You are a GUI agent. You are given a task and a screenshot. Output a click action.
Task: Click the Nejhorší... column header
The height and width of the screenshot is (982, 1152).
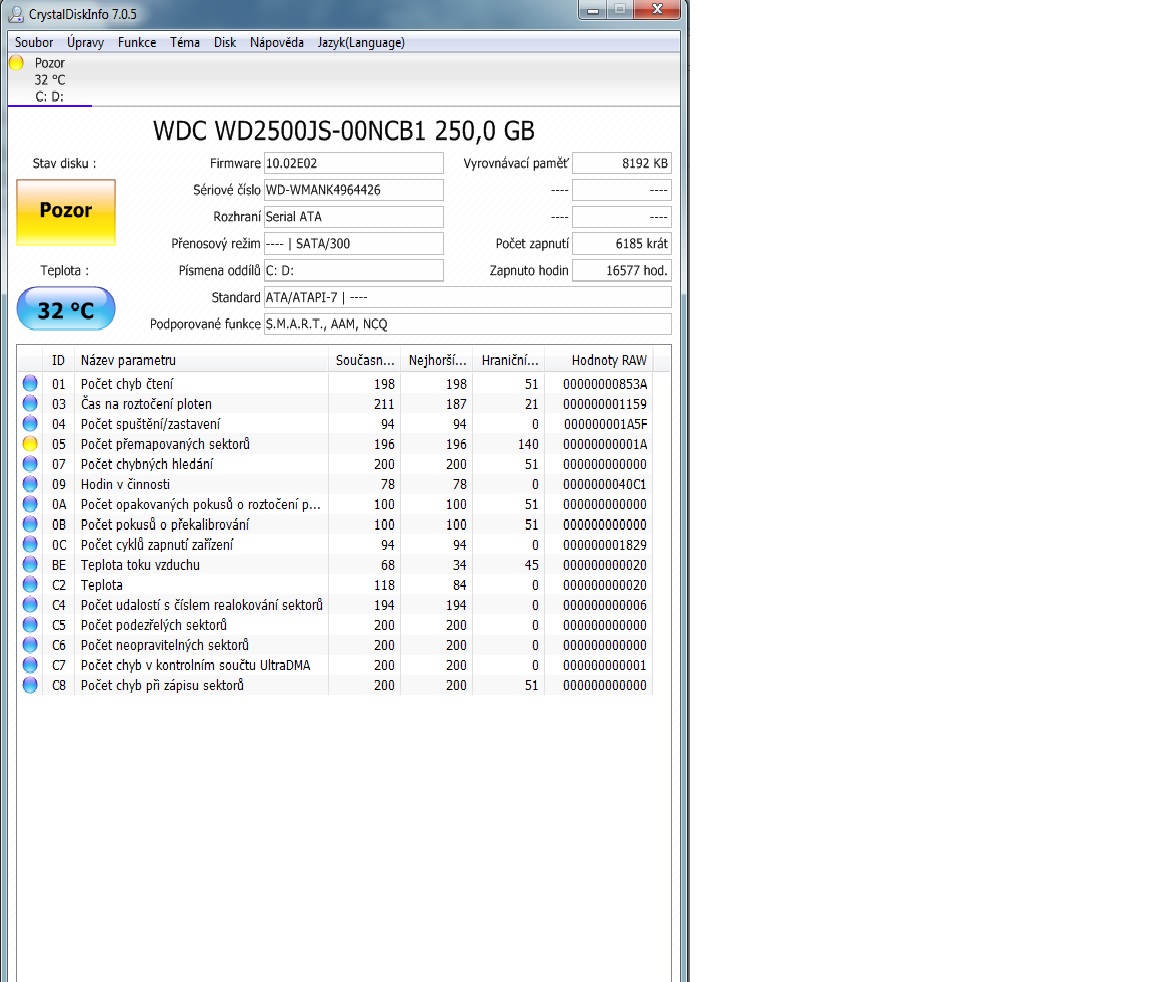pyautogui.click(x=436, y=360)
